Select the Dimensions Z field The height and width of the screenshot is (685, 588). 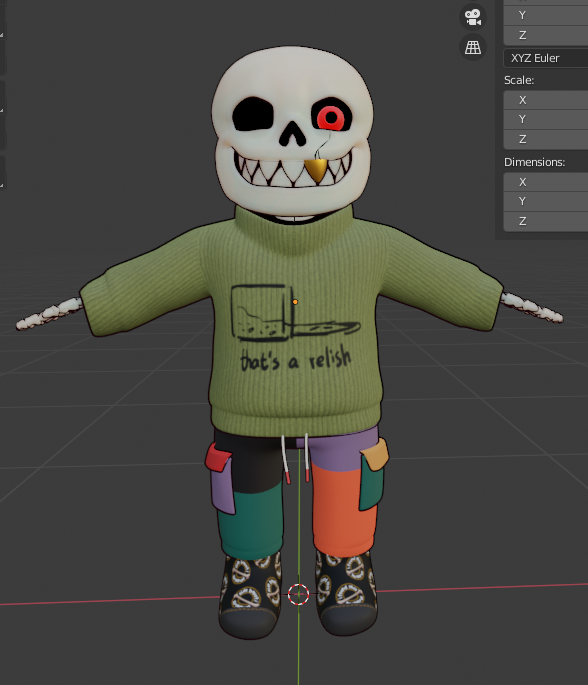tap(546, 221)
